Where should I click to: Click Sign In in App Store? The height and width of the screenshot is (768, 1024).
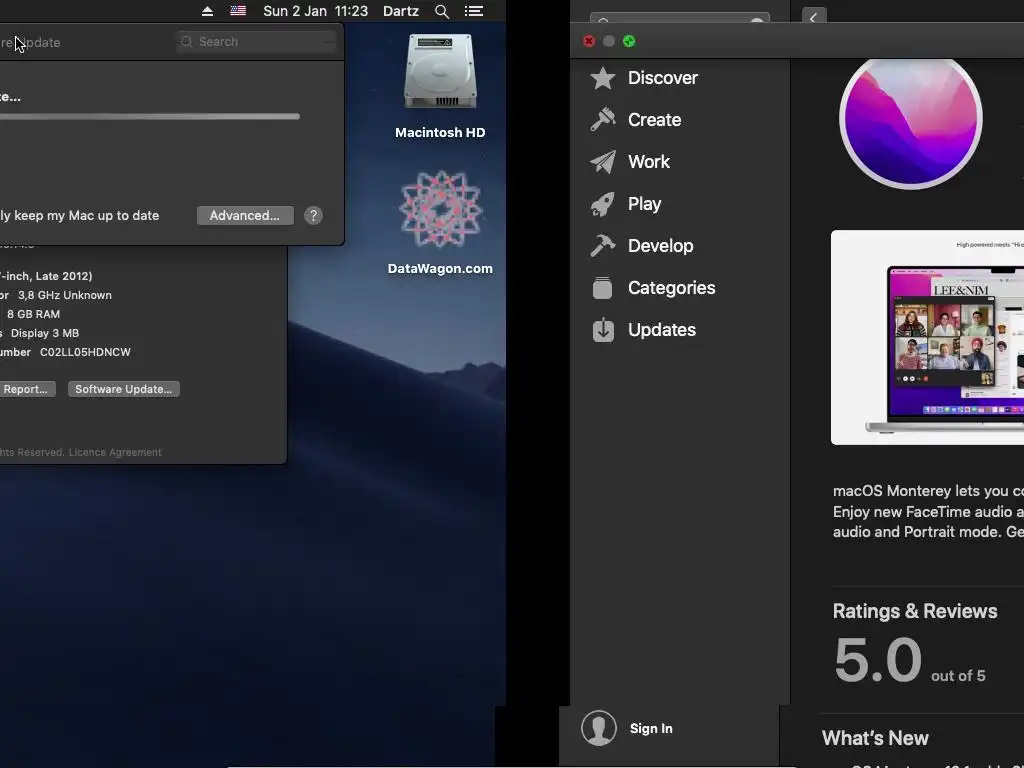pos(650,729)
